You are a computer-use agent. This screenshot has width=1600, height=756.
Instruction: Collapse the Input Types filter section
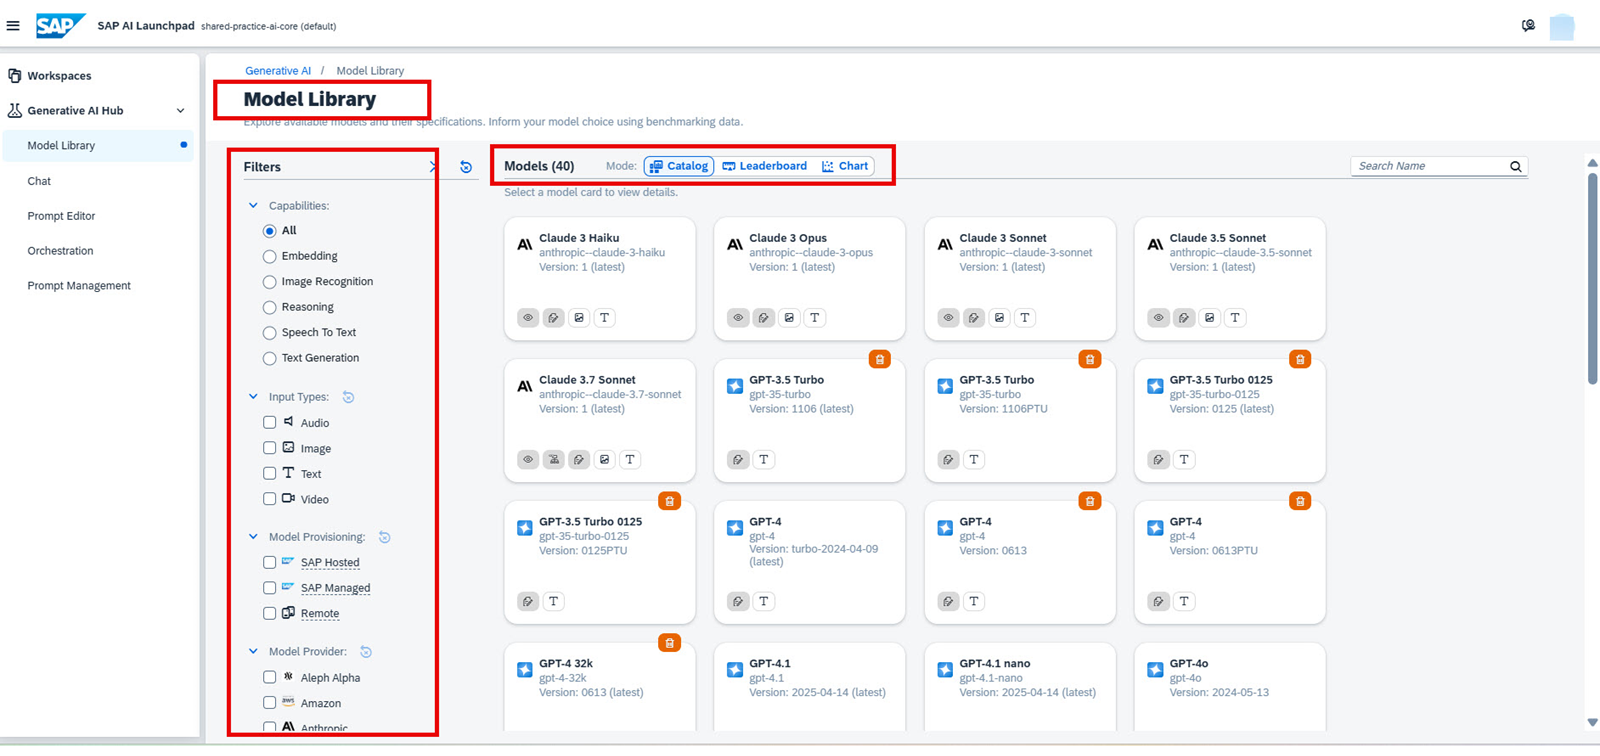point(253,397)
